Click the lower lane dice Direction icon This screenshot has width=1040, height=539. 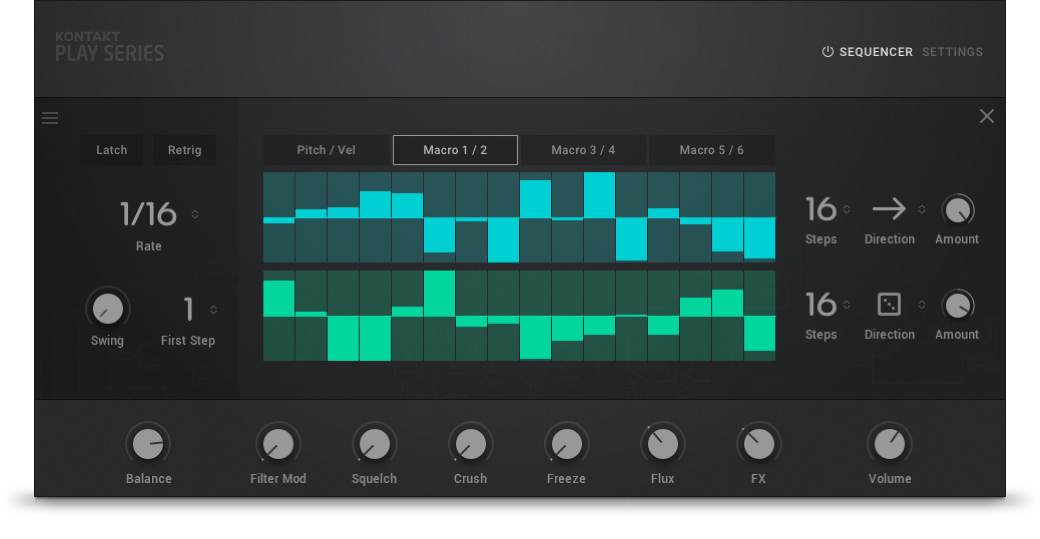(889, 305)
